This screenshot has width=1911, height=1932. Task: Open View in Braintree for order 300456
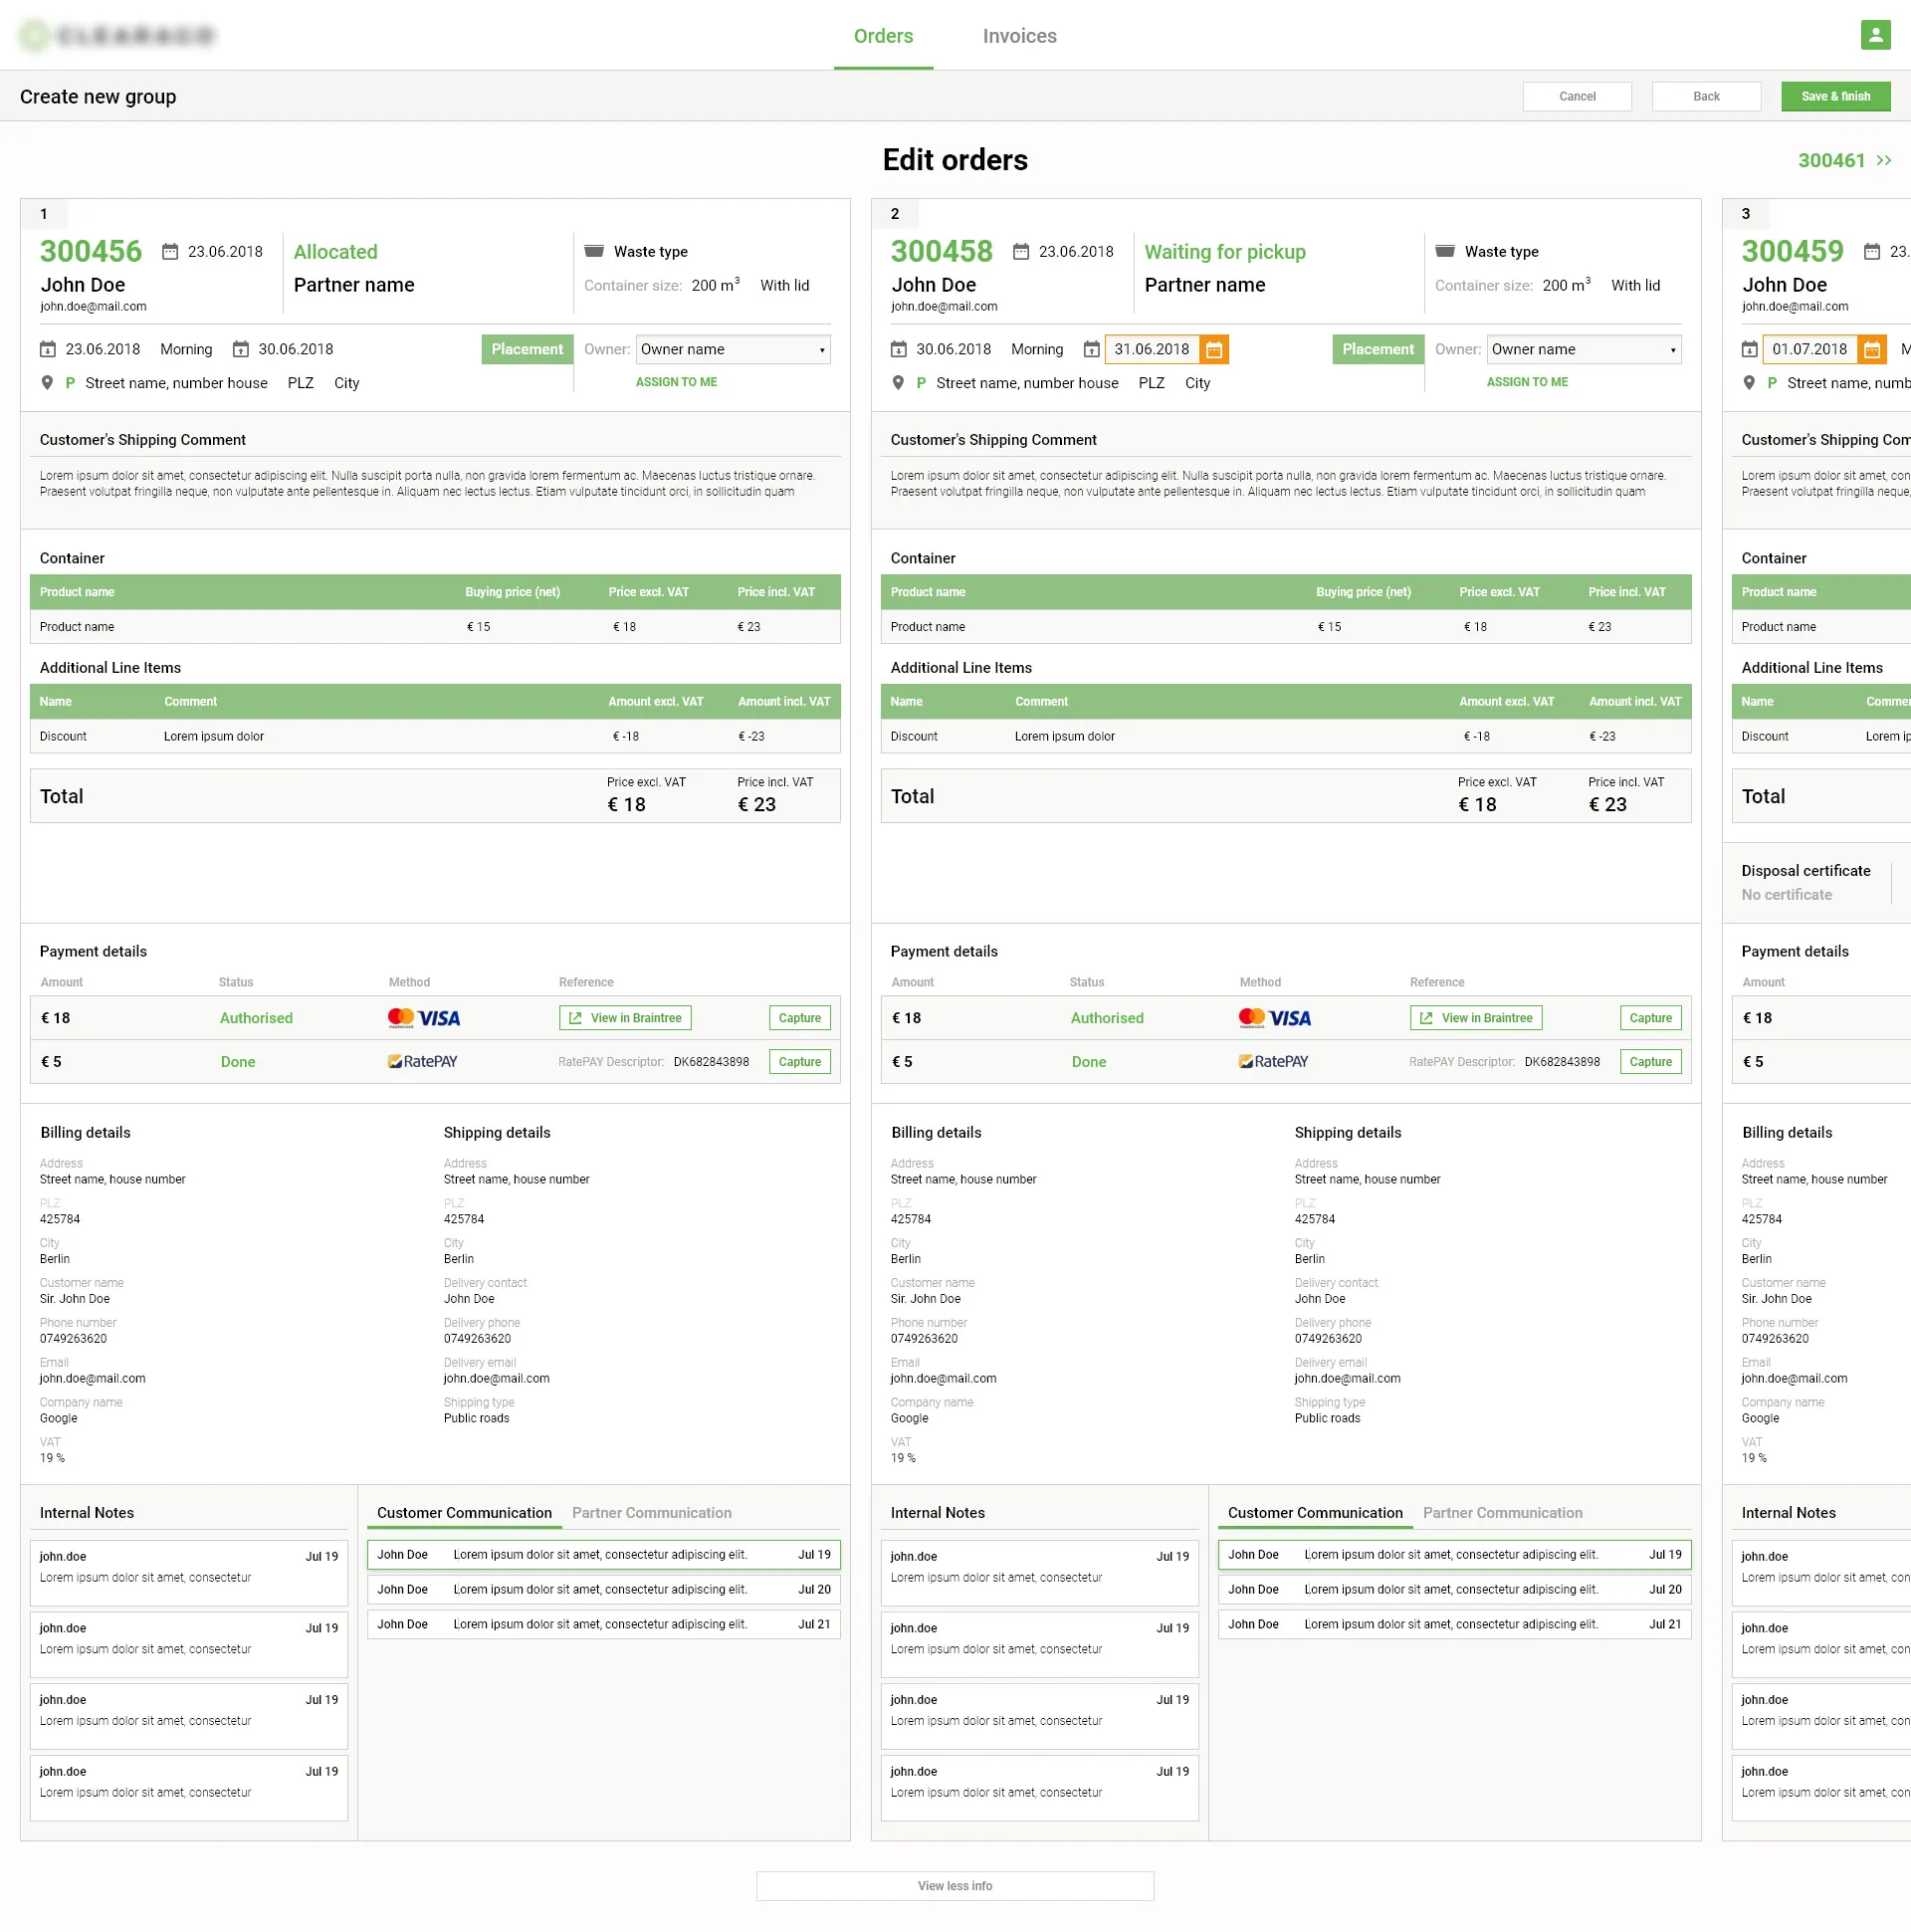pyautogui.click(x=625, y=1018)
